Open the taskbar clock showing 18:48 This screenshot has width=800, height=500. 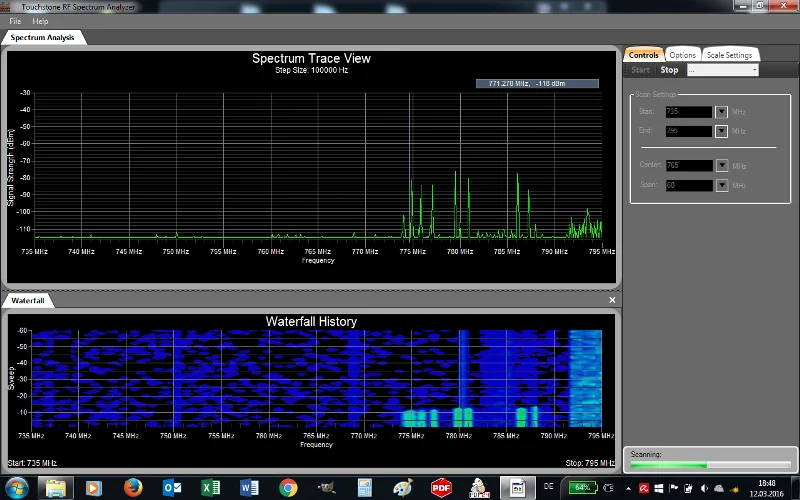pyautogui.click(x=767, y=488)
